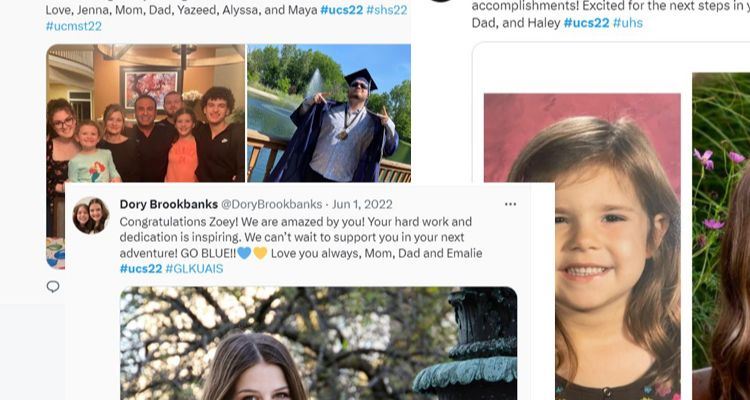Viewport: 750px width, 400px height.
Task: Open more options on Dory Brookbanks' tweet
Action: pos(511,204)
